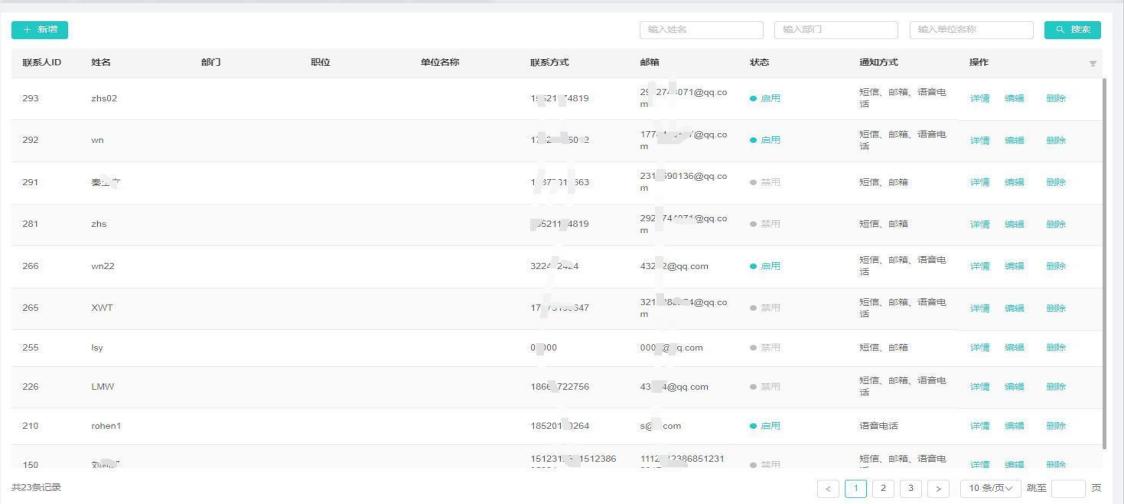Click 删除 to delete contact wn22
1124x504 pixels.
1056,266
